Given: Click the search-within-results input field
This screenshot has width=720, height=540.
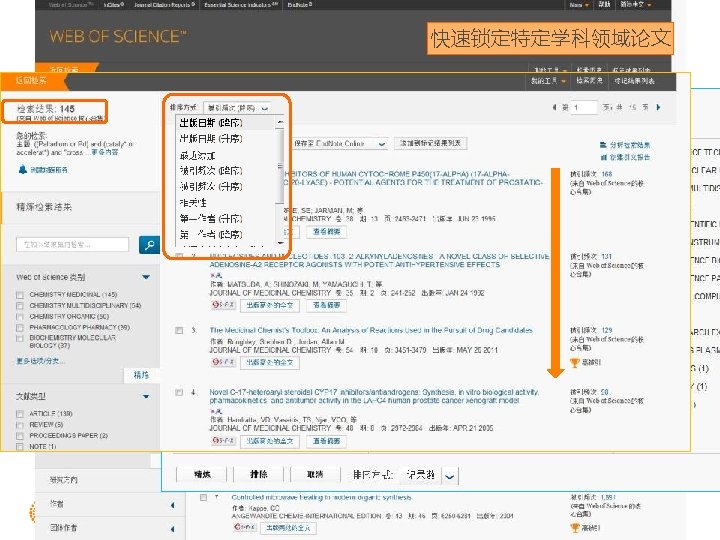Looking at the screenshot, I should pos(73,245).
